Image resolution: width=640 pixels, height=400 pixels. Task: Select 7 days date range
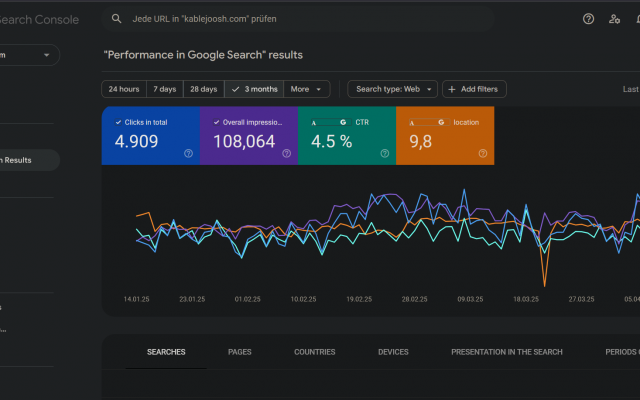click(165, 89)
